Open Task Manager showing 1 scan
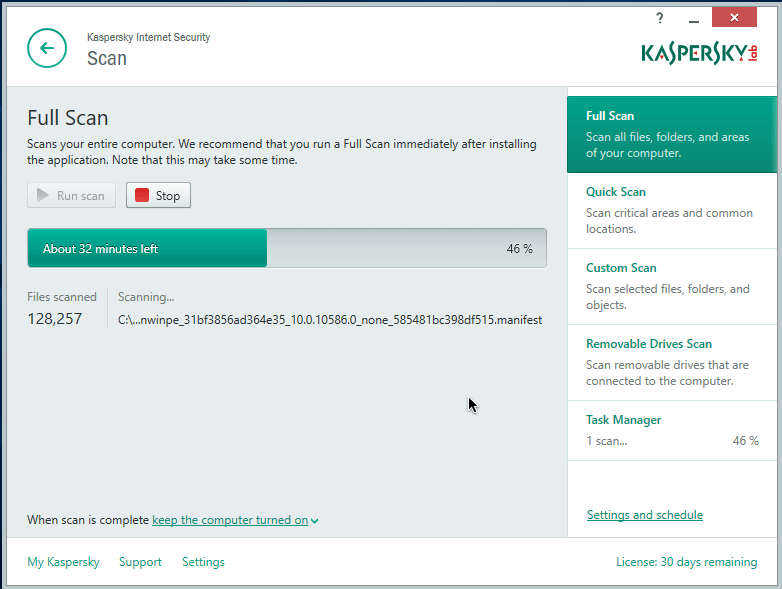The height and width of the screenshot is (589, 782). coord(672,430)
